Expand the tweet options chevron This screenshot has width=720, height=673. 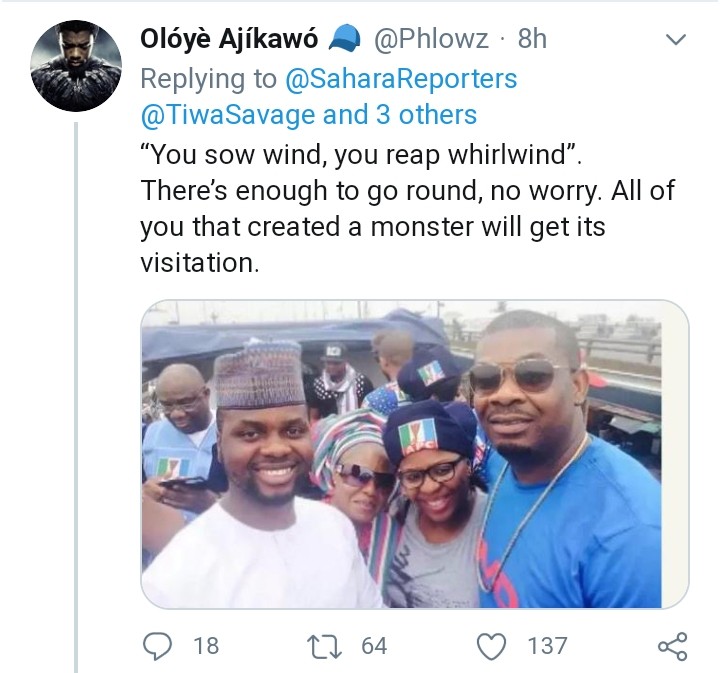tap(676, 40)
